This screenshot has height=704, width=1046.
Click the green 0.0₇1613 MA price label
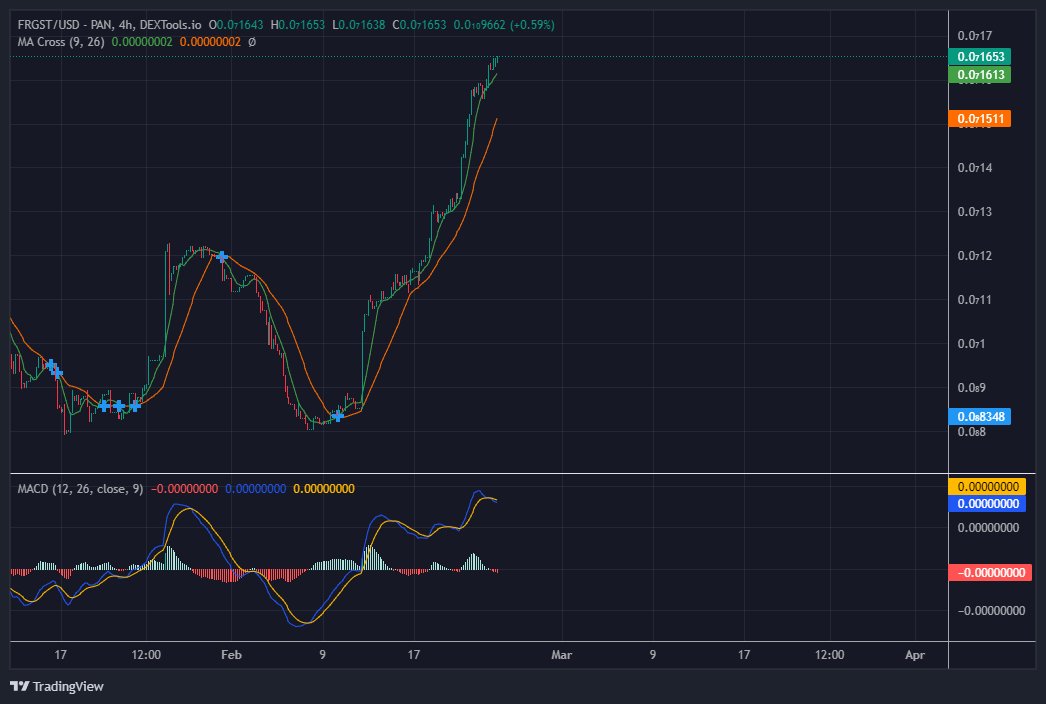pyautogui.click(x=980, y=75)
